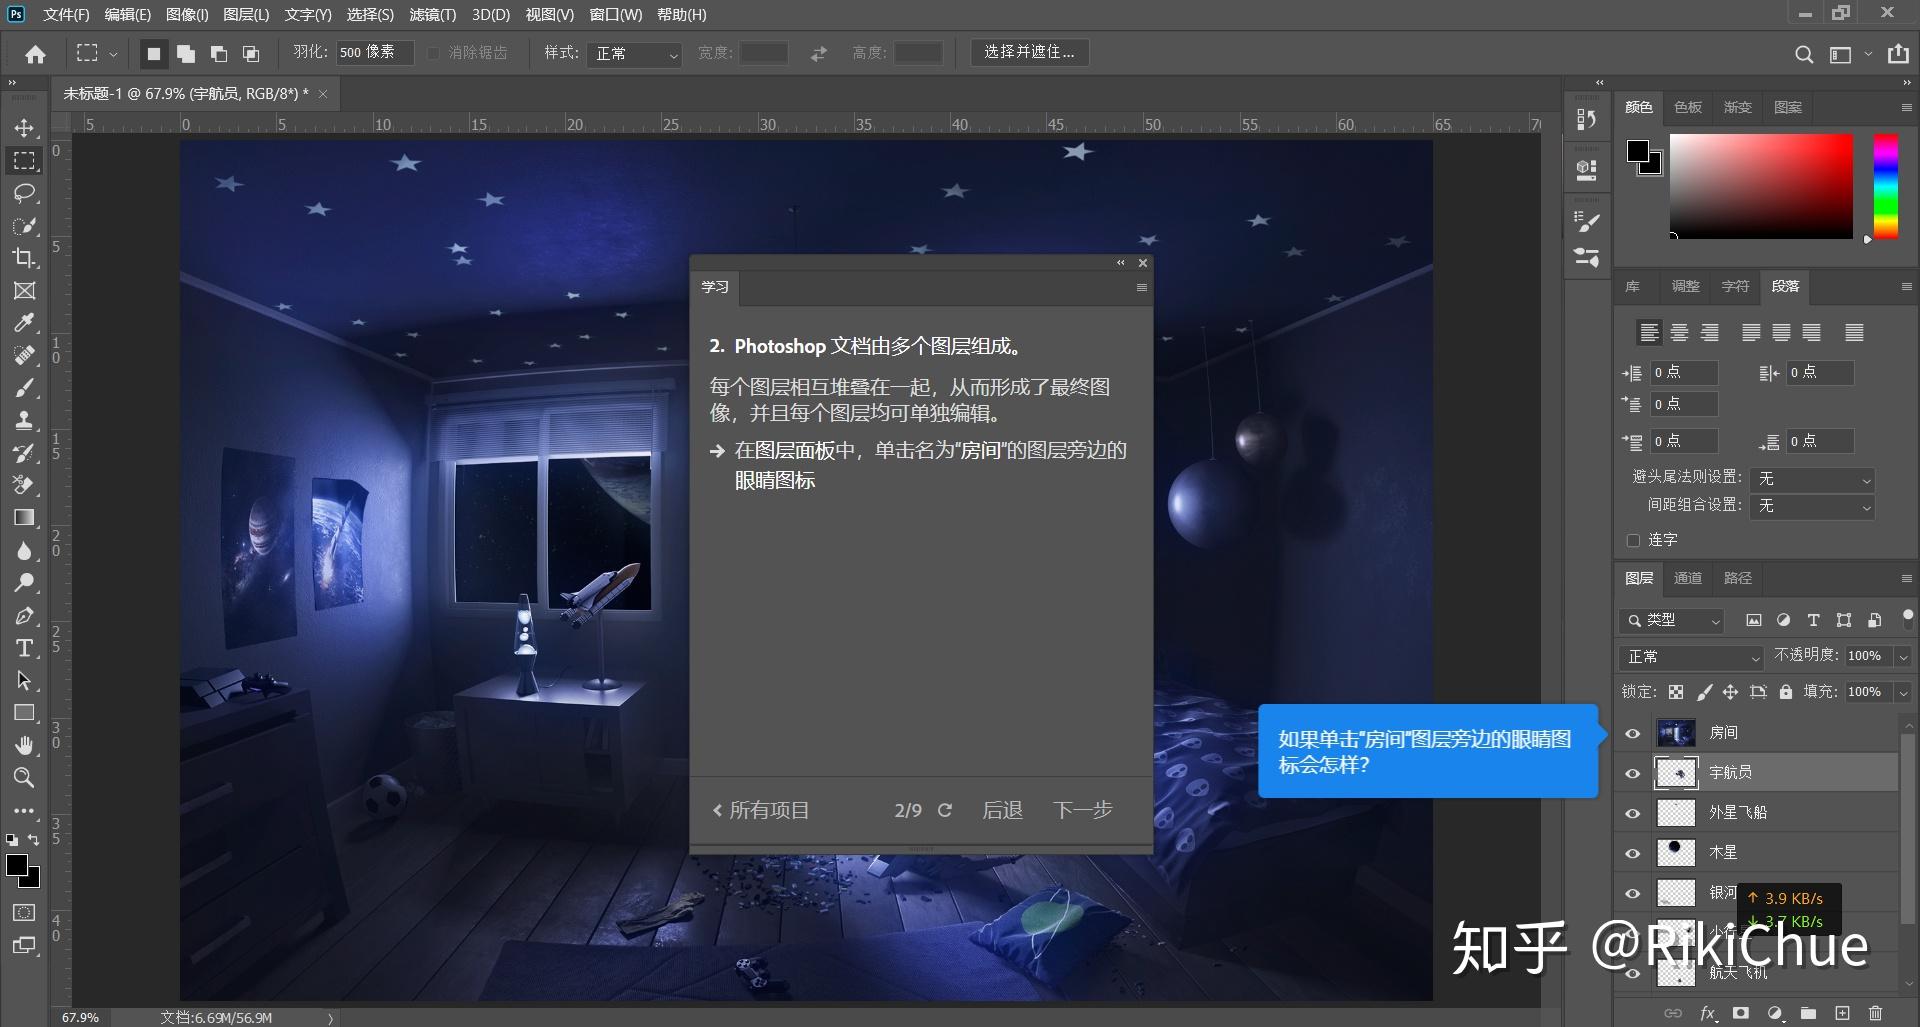Click the 羽化 input field

pos(374,52)
